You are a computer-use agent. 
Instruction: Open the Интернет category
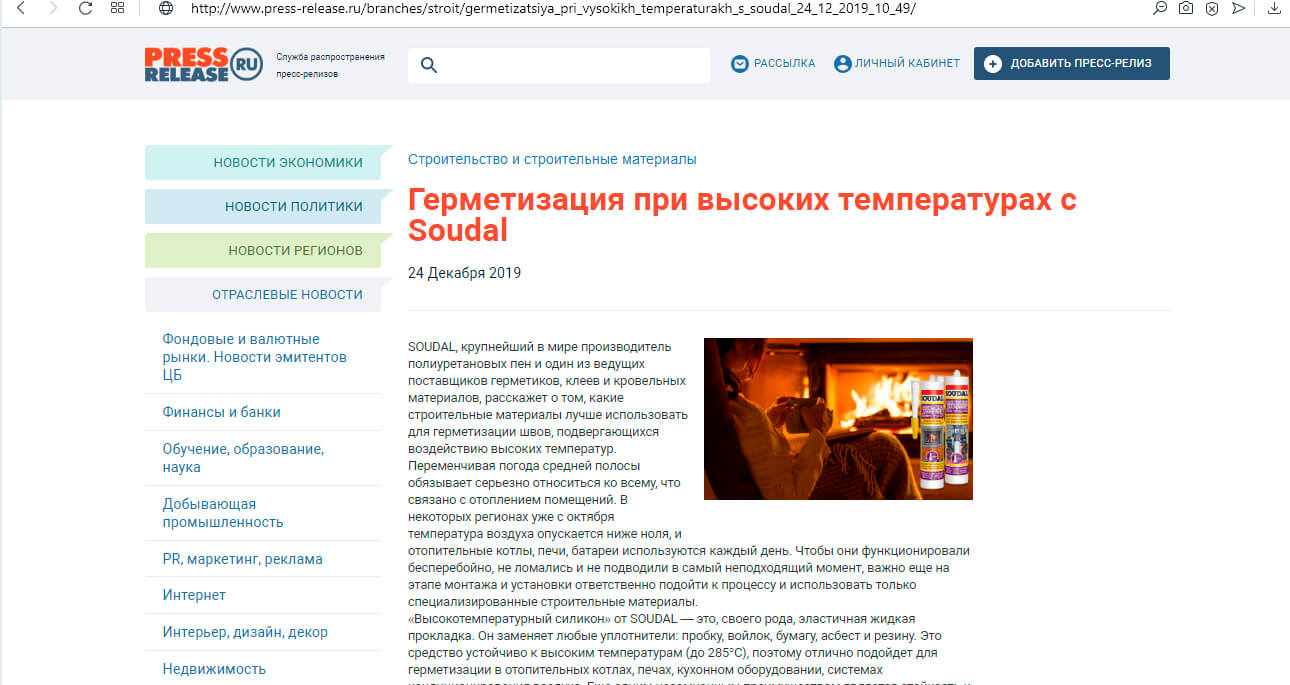coord(194,595)
